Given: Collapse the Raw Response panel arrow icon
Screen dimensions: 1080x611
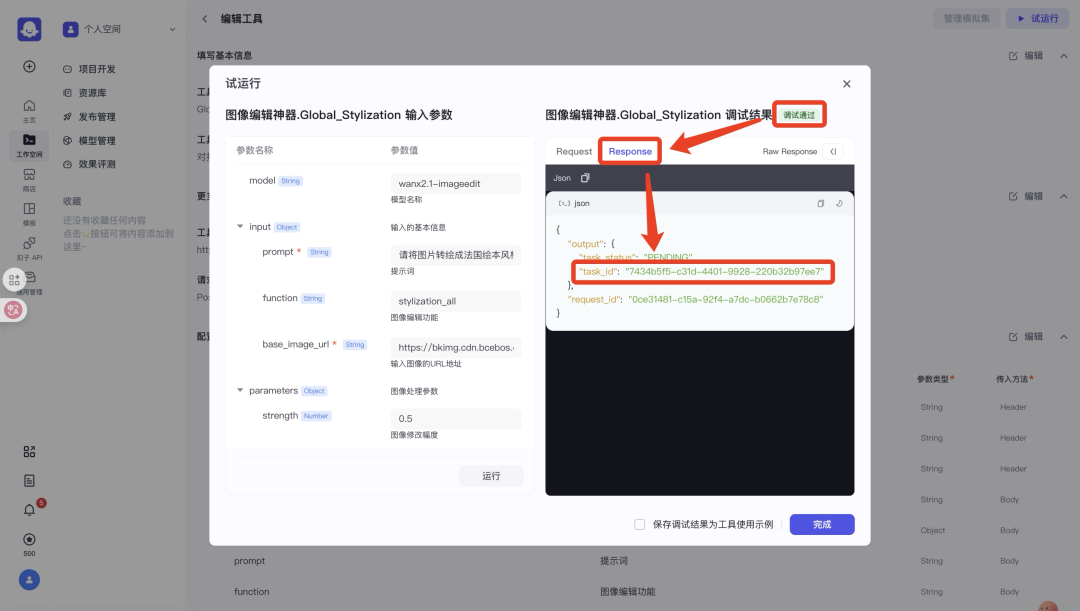Looking at the screenshot, I should point(833,152).
